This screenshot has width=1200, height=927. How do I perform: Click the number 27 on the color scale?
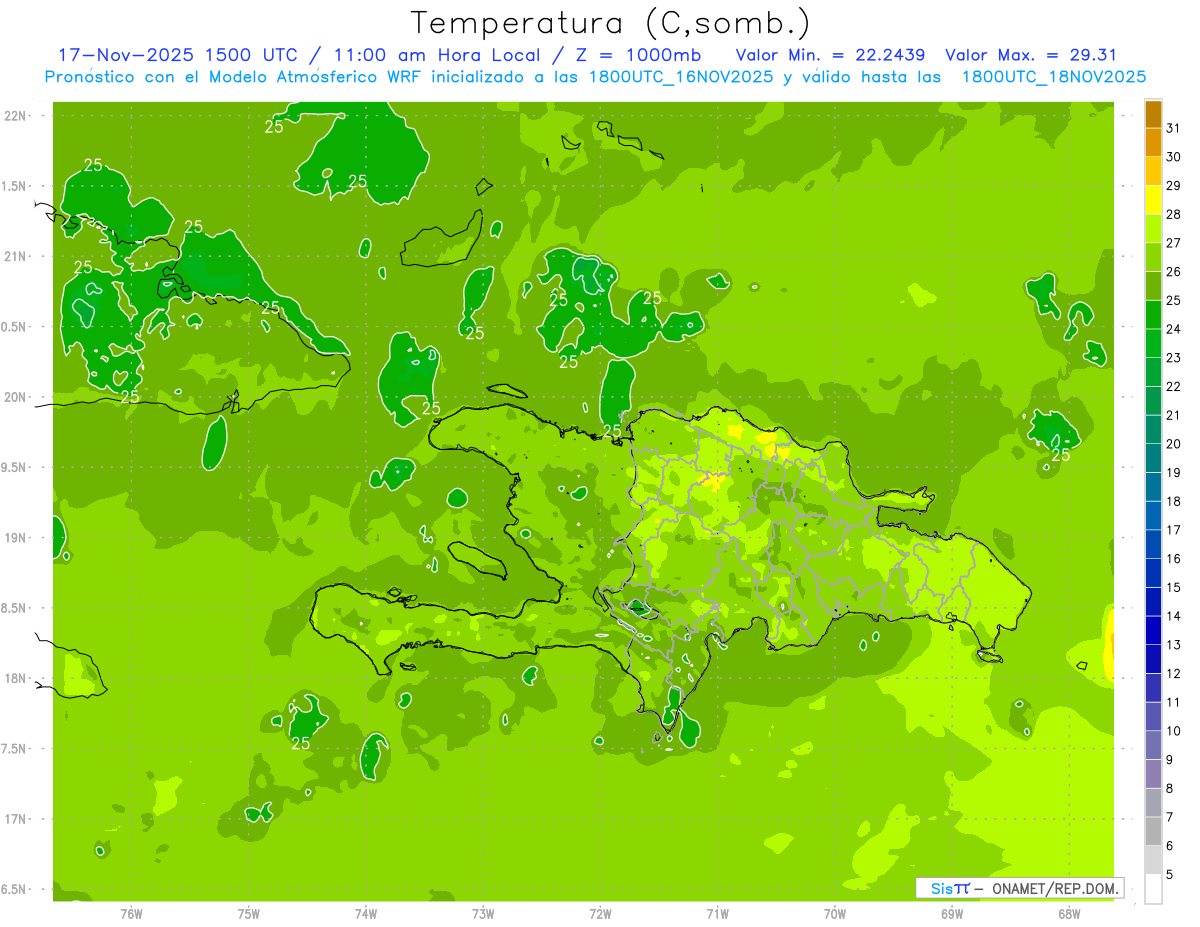(x=1174, y=243)
